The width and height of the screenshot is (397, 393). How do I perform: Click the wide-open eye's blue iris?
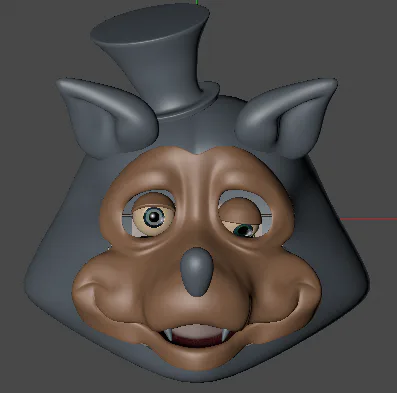[154, 217]
